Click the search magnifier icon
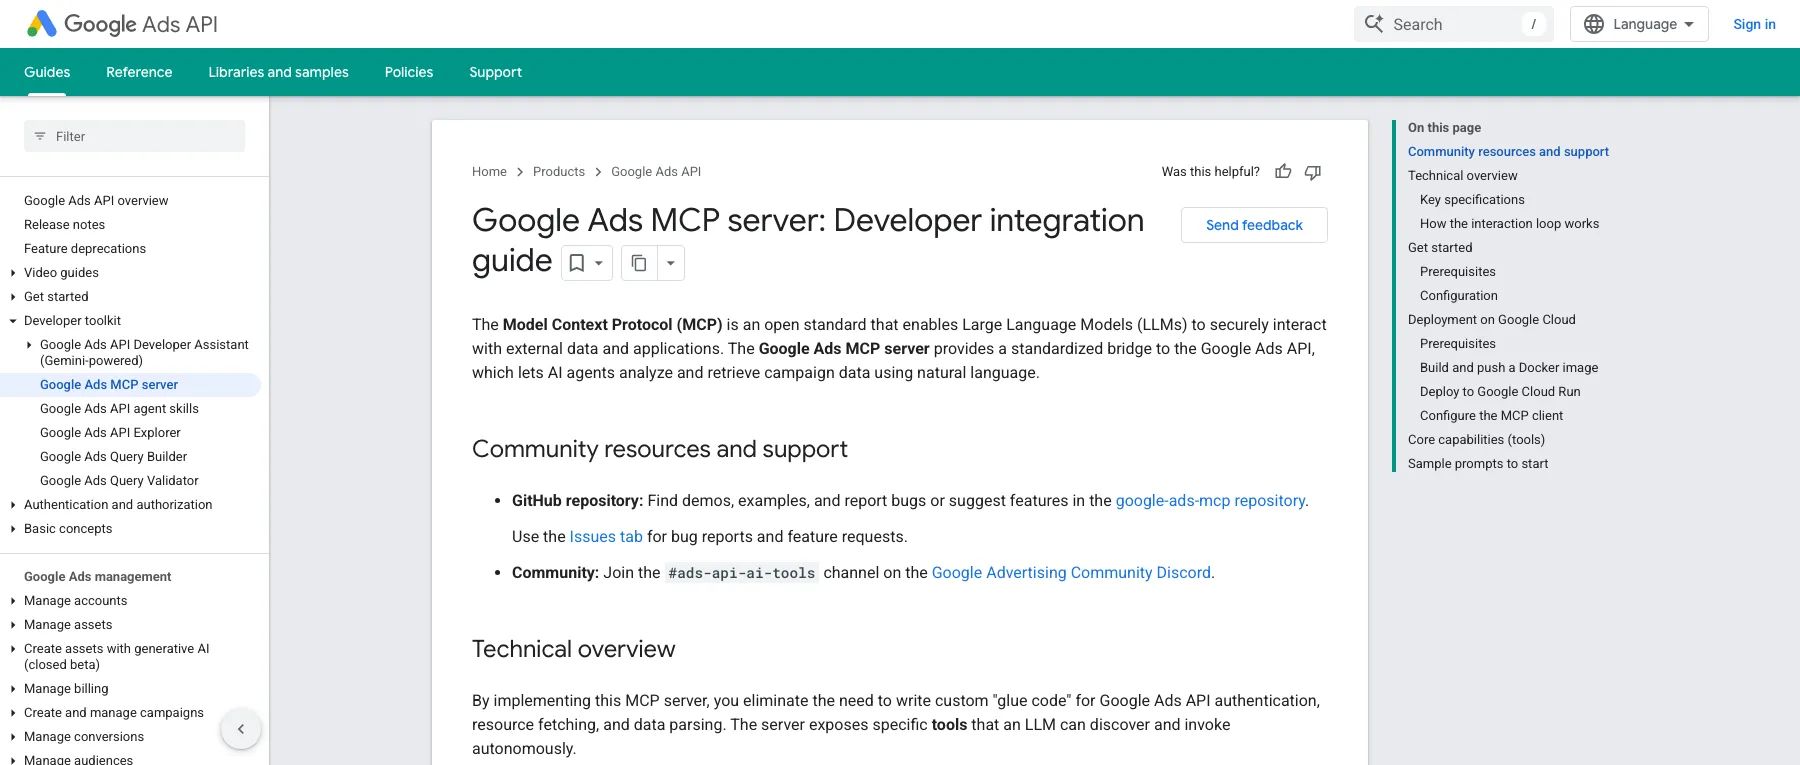 [1374, 24]
